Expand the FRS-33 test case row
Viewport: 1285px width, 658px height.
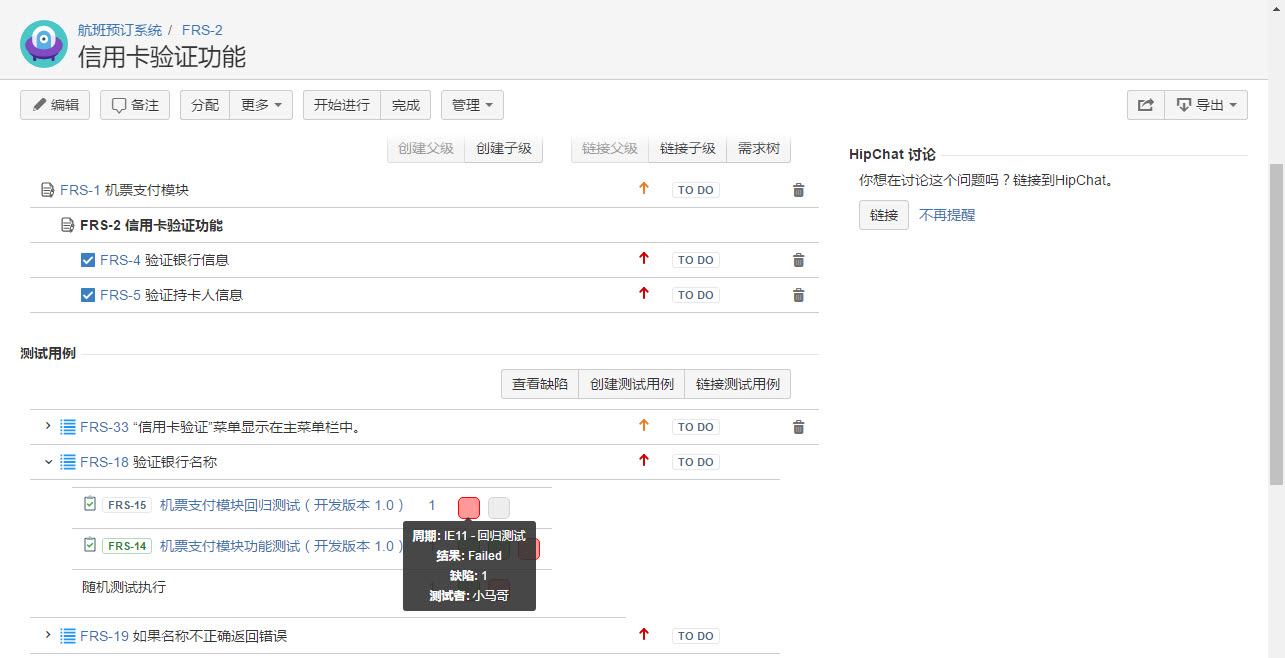(x=47, y=427)
